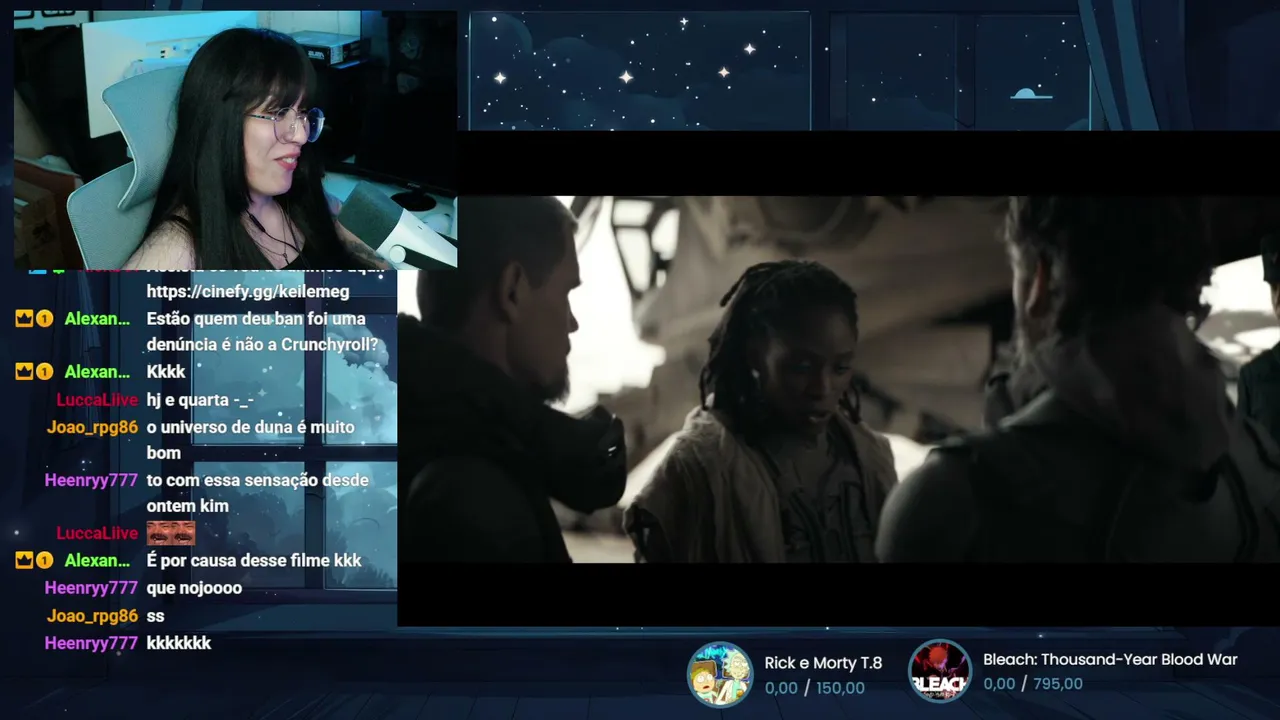Select Joao_rpg86 on the 'universo de duna' message

[92, 427]
